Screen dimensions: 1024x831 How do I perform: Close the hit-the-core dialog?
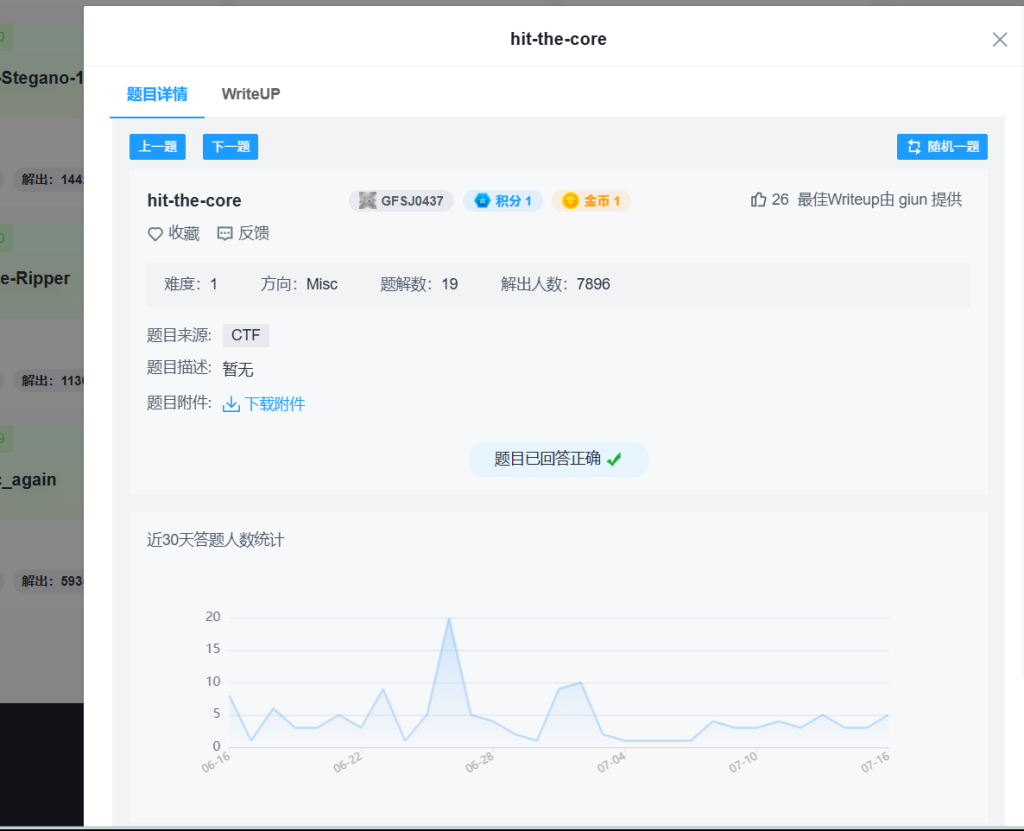coord(999,40)
